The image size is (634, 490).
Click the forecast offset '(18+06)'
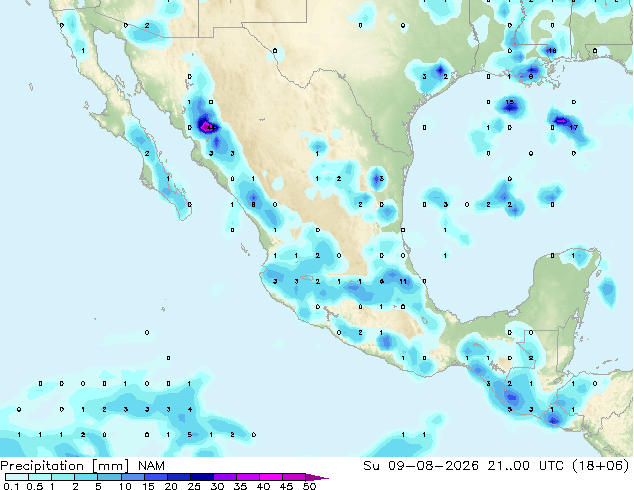[x=600, y=465]
